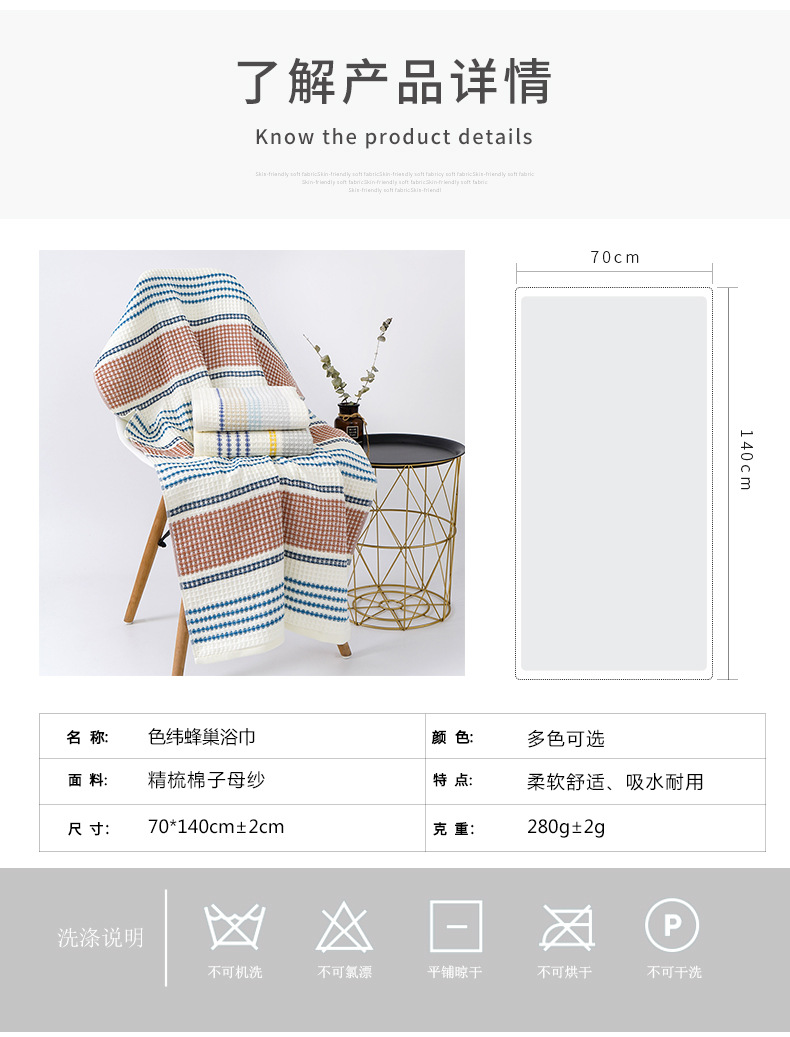Select the 平铺晾干 label
The image size is (790, 1037).
tap(455, 972)
